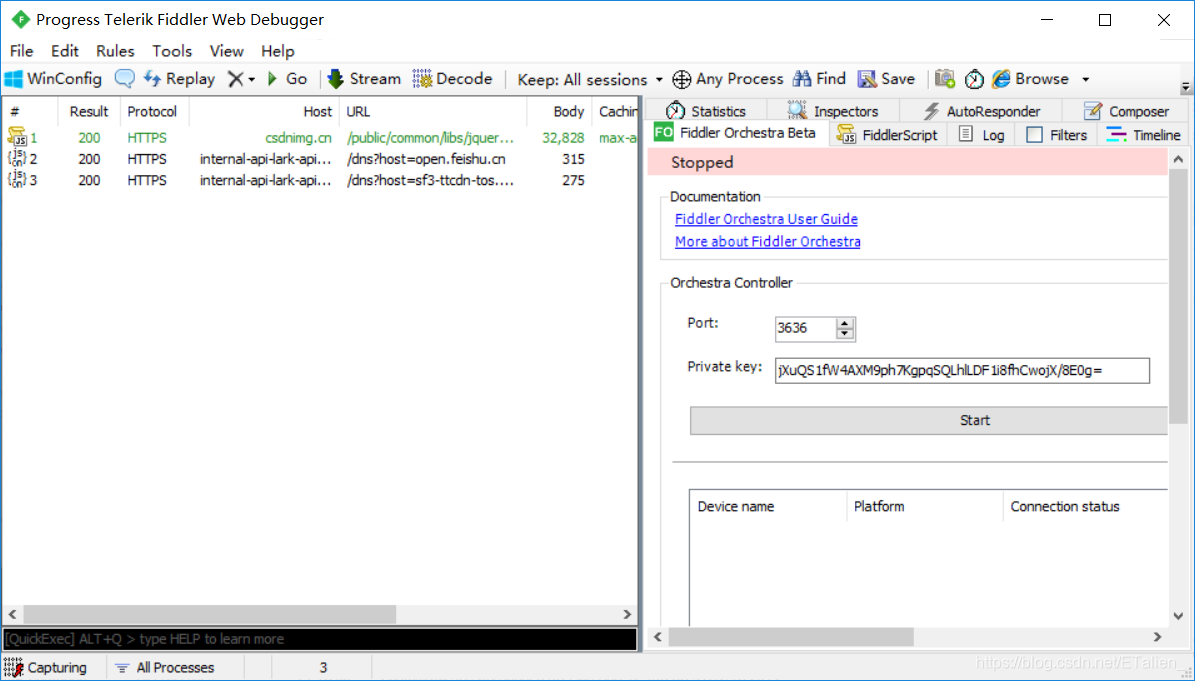Click the camera screenshot icon
1195x681 pixels.
pyautogui.click(x=945, y=78)
